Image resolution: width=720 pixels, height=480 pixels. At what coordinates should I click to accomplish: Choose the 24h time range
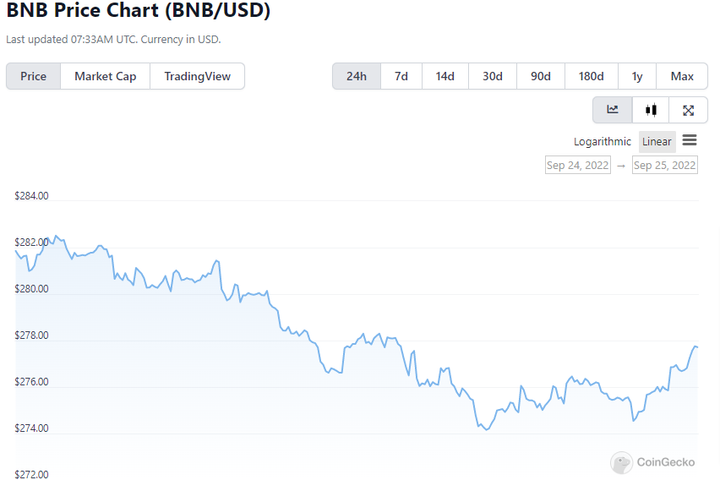pos(356,76)
